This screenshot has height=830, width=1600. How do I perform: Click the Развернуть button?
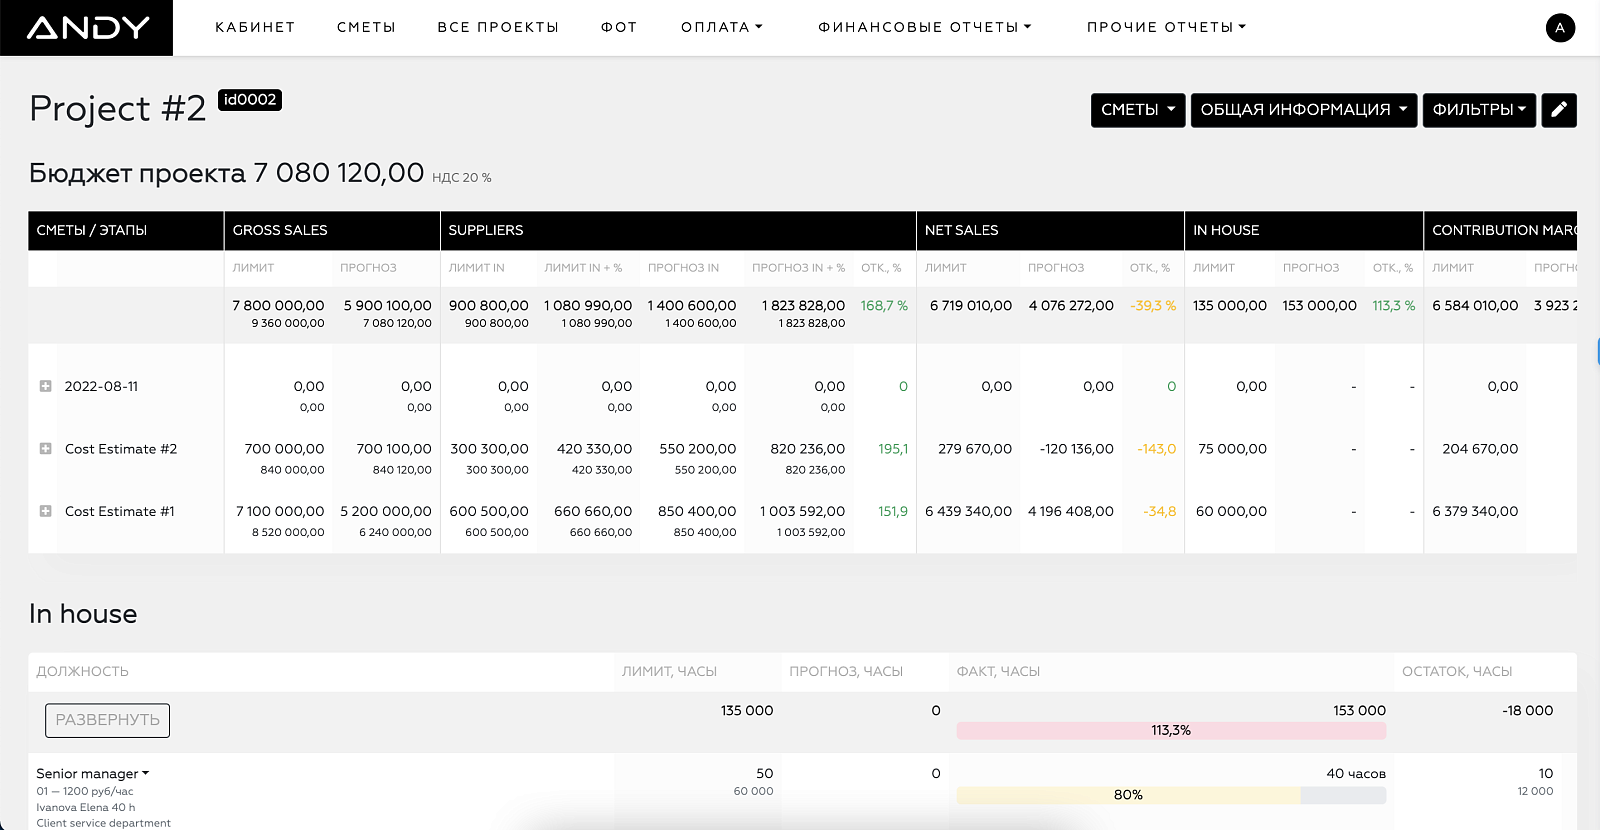(107, 720)
